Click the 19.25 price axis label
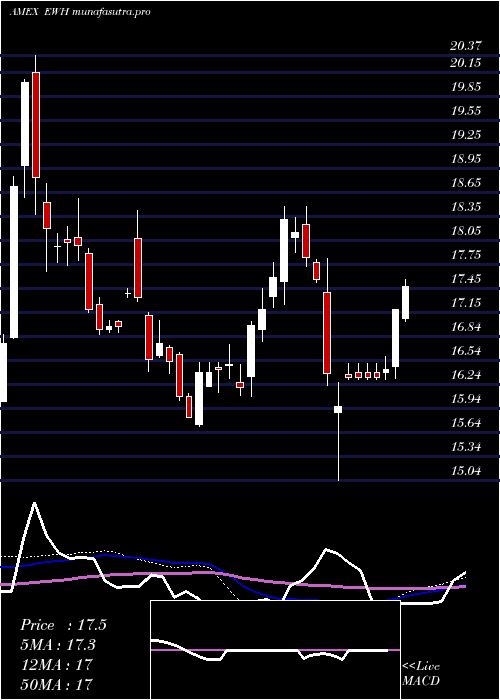 466,135
